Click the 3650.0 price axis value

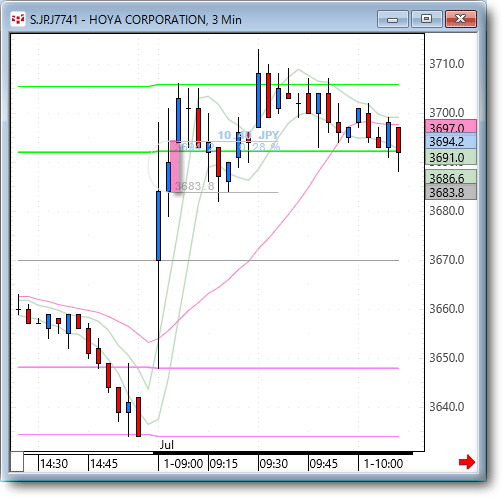pos(446,358)
